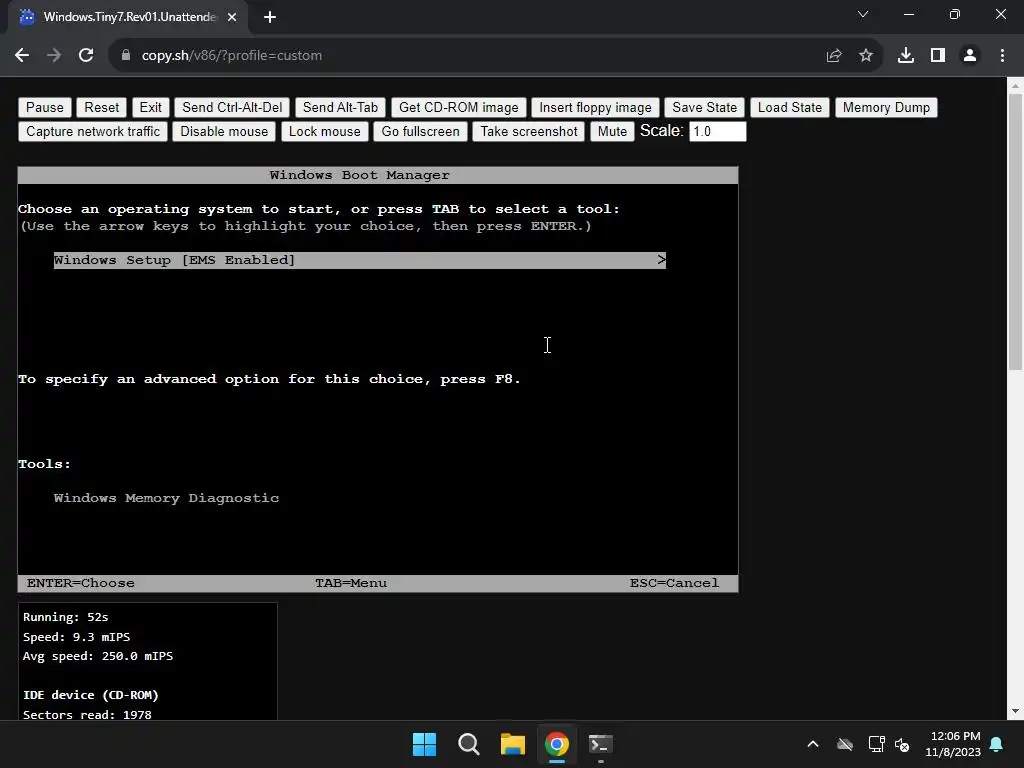Click the ESC=Cancel text in emulator footer
This screenshot has width=1024, height=768.
pyautogui.click(x=674, y=583)
